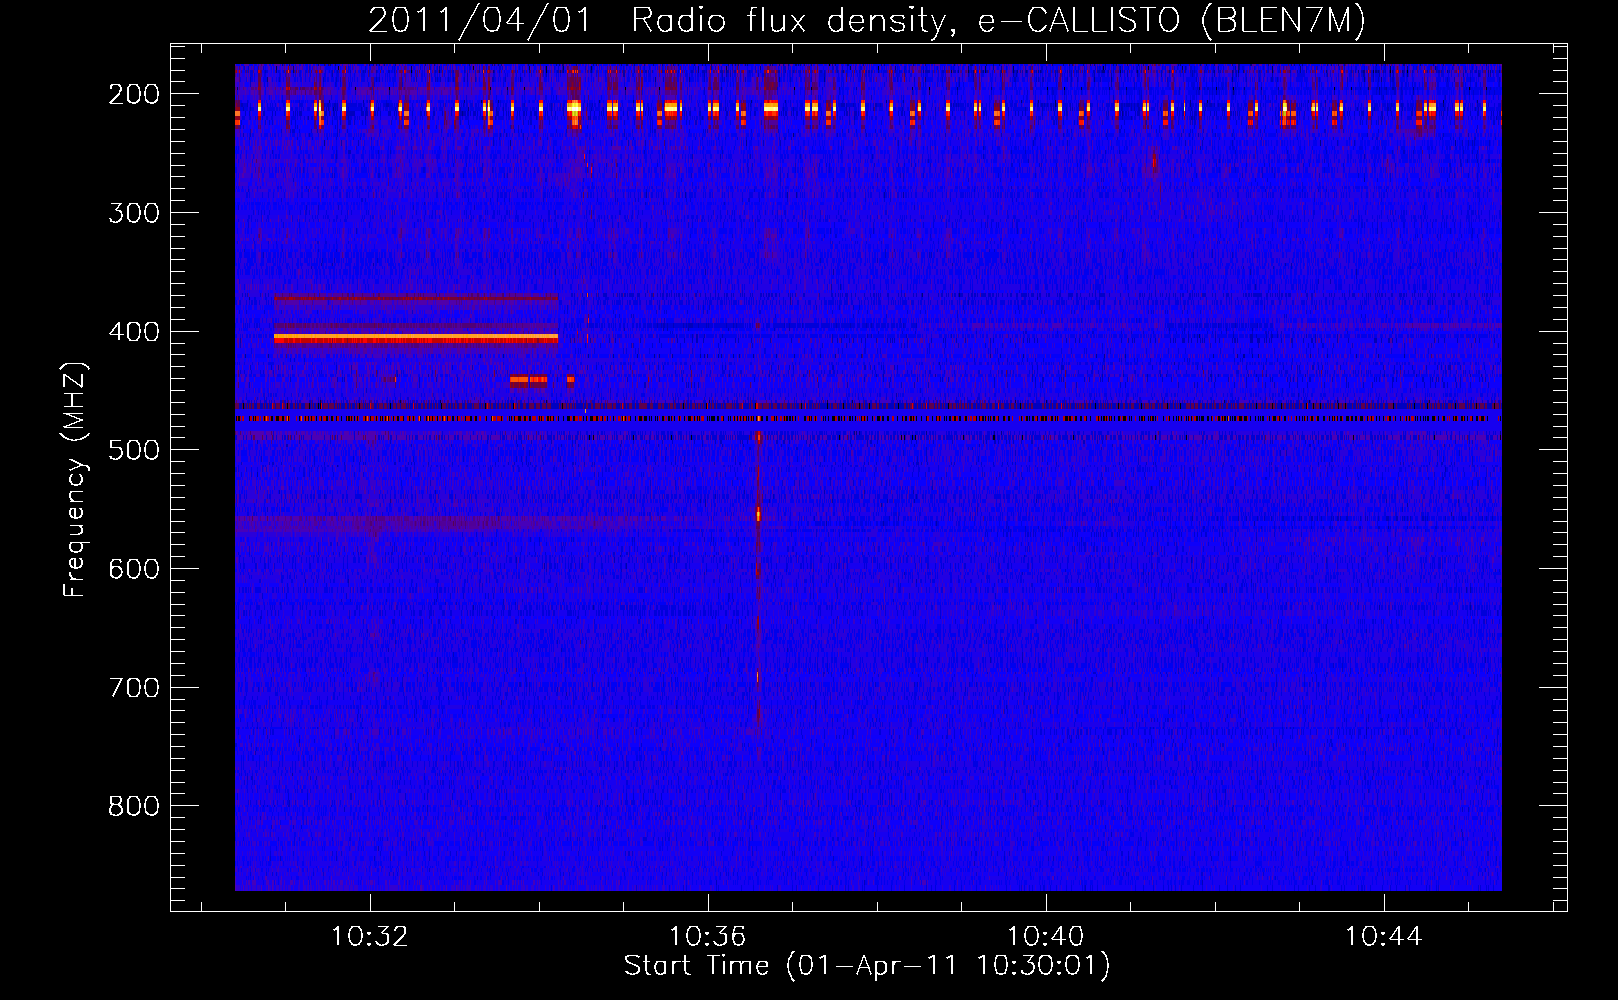Viewport: 1618px width, 1000px height.
Task: Click the plot title '2011/04/01 Radio flux density, e-CALLISTO (BLEN7M)'
Action: coord(867,20)
